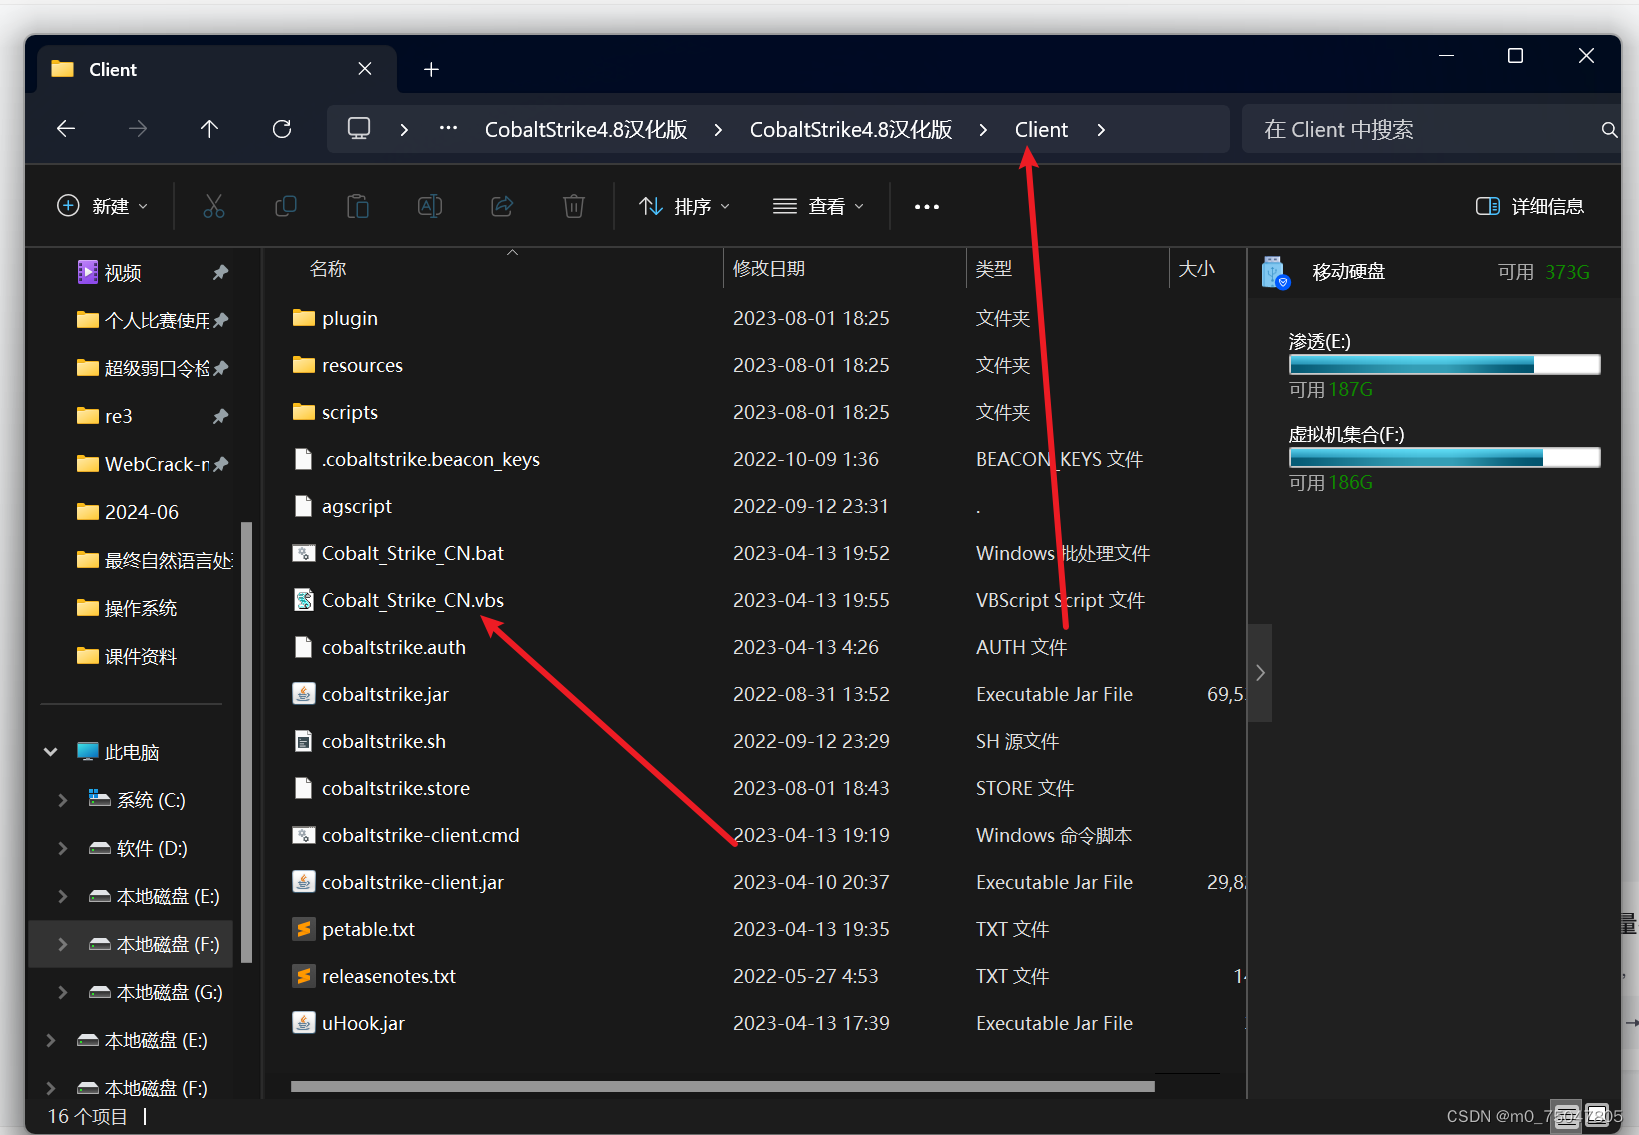This screenshot has height=1135, width=1639.
Task: Sort by the 修改日期 column header
Action: click(769, 268)
